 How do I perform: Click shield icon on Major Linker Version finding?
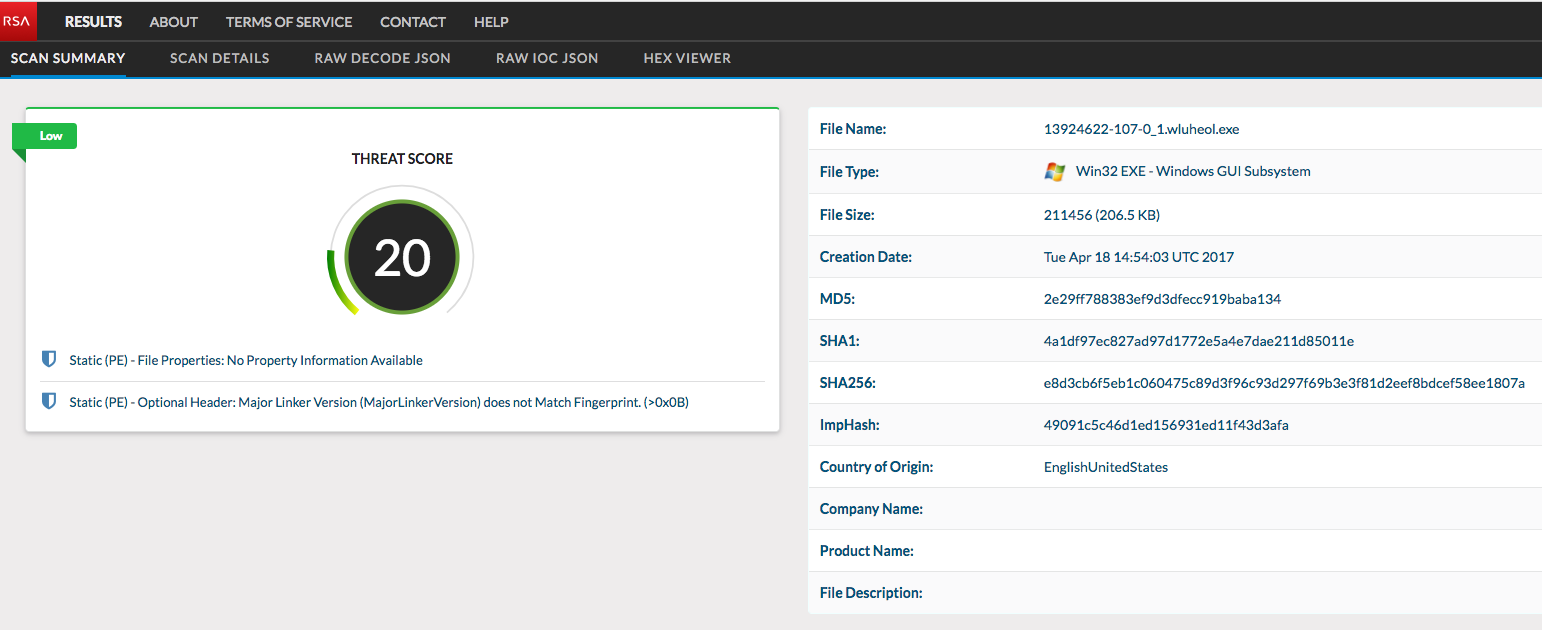pyautogui.click(x=49, y=400)
